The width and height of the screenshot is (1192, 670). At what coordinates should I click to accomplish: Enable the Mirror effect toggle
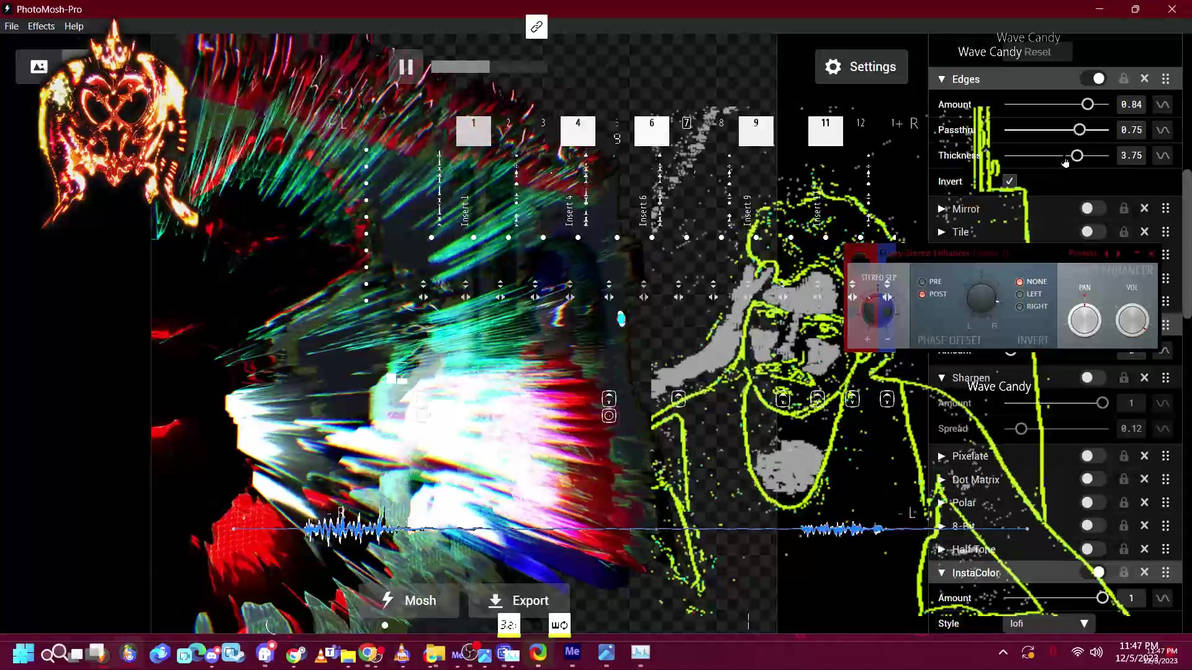click(x=1093, y=208)
